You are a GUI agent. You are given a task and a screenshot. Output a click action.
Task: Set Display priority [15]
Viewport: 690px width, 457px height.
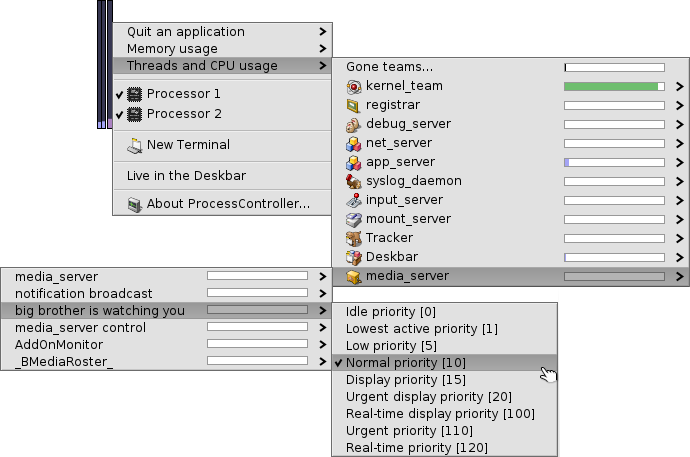[444, 380]
